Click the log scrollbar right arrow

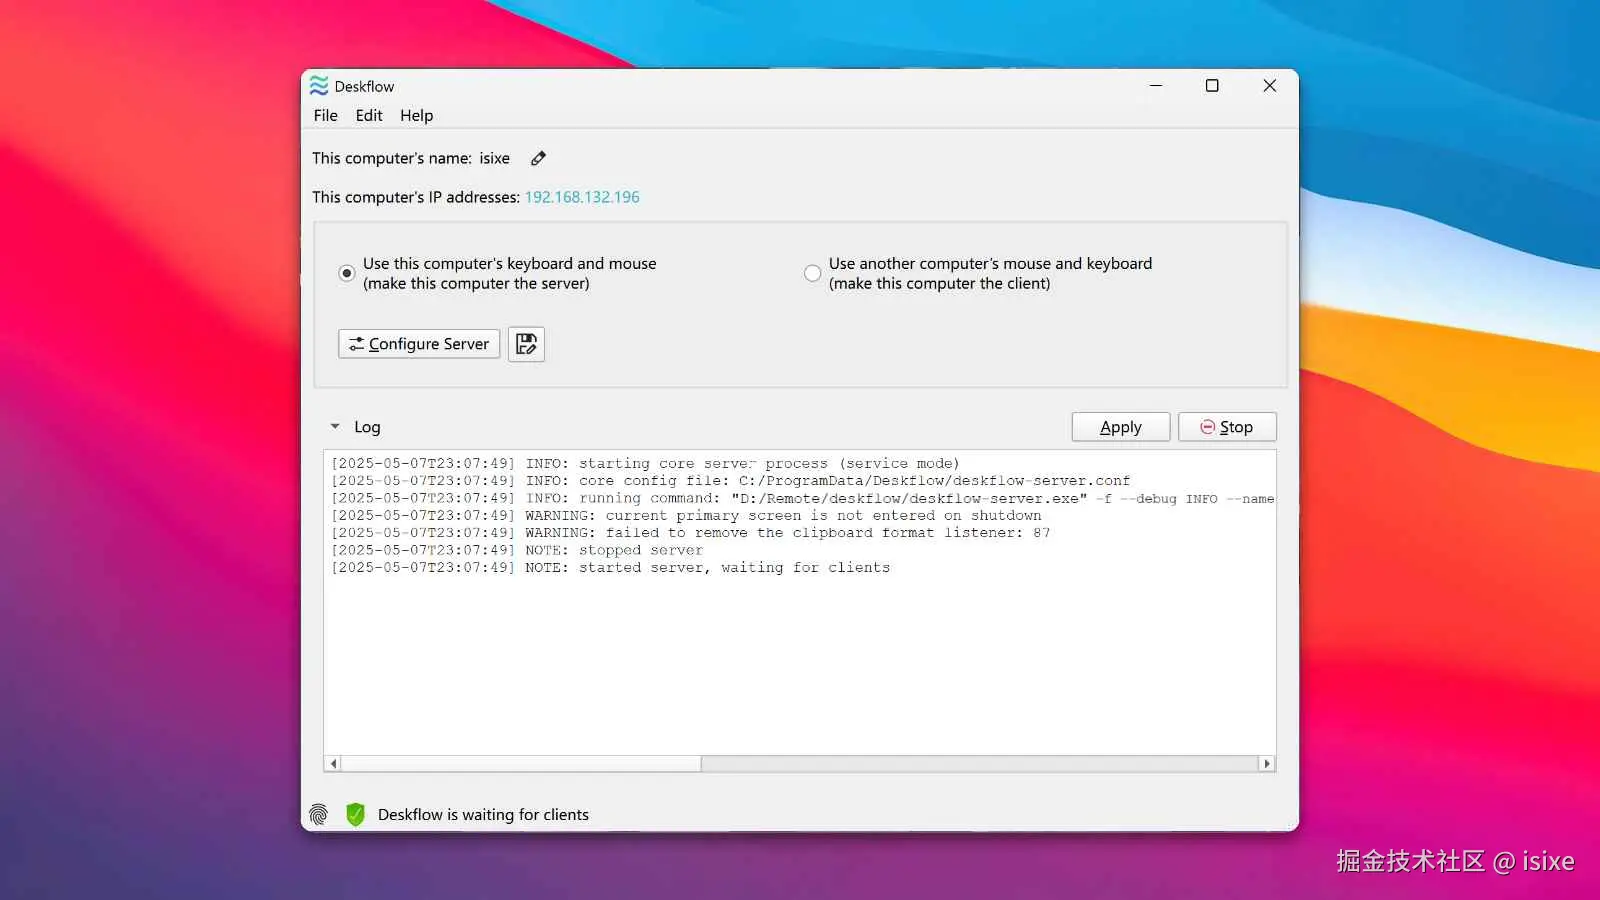pyautogui.click(x=1267, y=764)
